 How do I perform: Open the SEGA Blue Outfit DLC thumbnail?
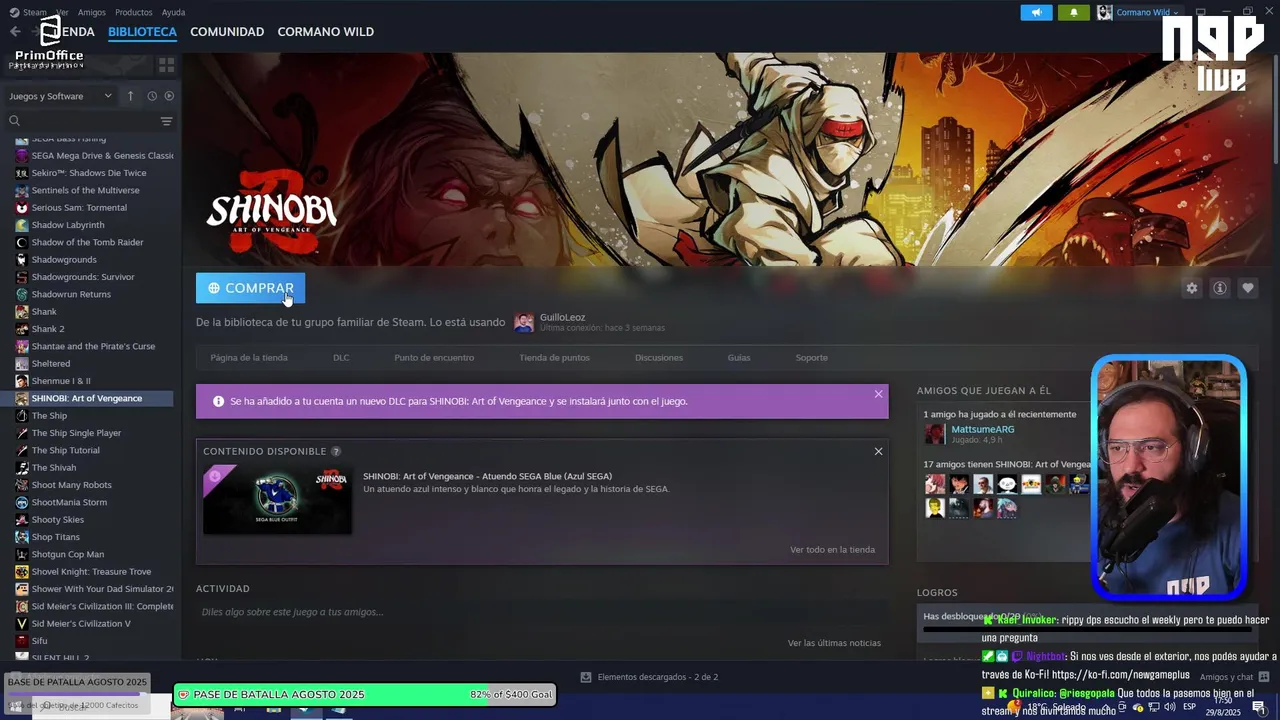277,500
